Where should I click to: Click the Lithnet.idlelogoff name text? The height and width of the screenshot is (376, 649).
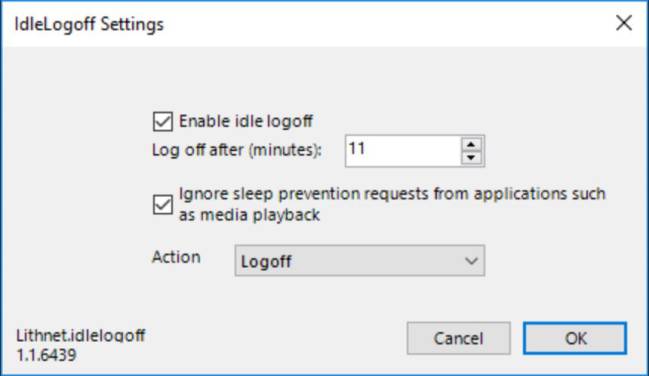click(81, 335)
